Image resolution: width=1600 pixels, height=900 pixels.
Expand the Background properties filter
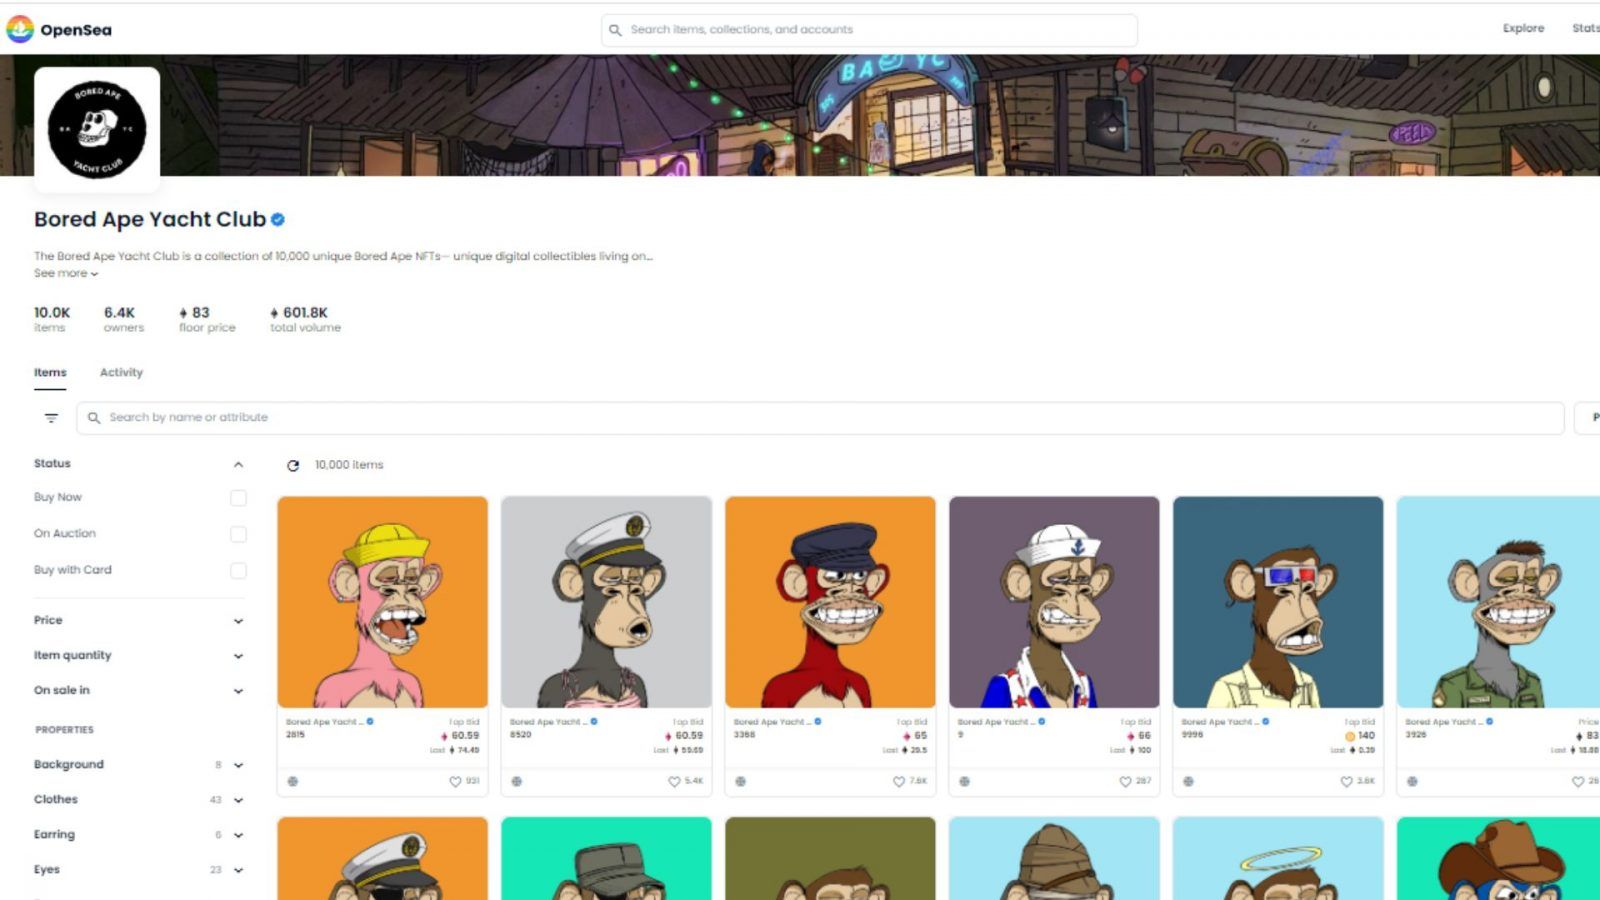point(238,765)
